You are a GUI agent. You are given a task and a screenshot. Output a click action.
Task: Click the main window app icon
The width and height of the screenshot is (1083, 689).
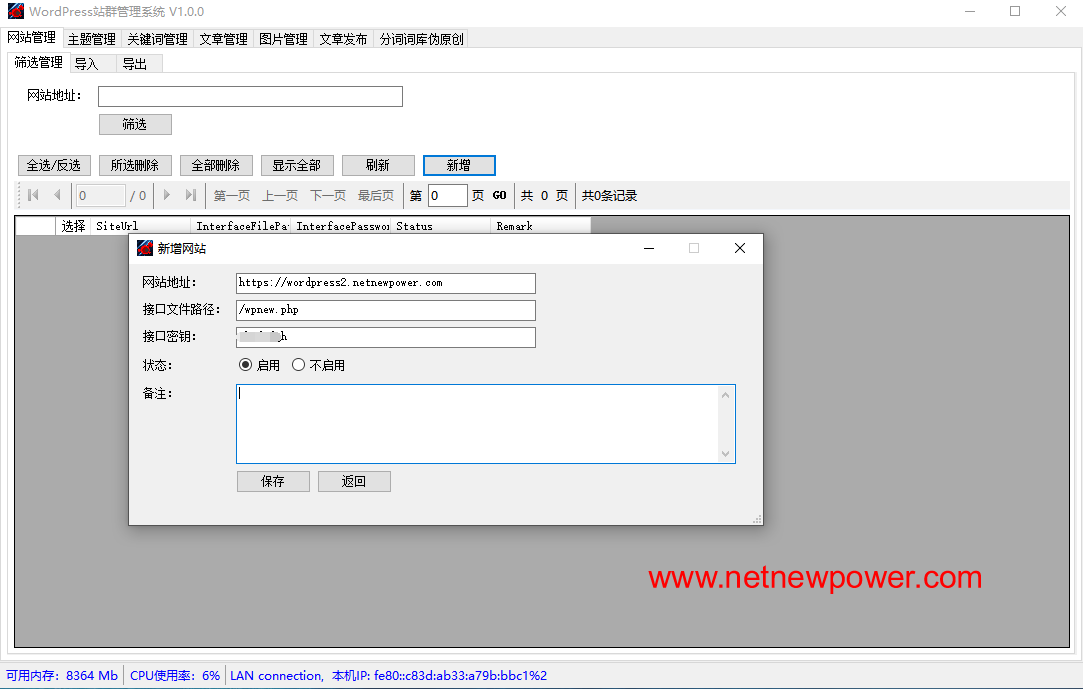pyautogui.click(x=15, y=11)
